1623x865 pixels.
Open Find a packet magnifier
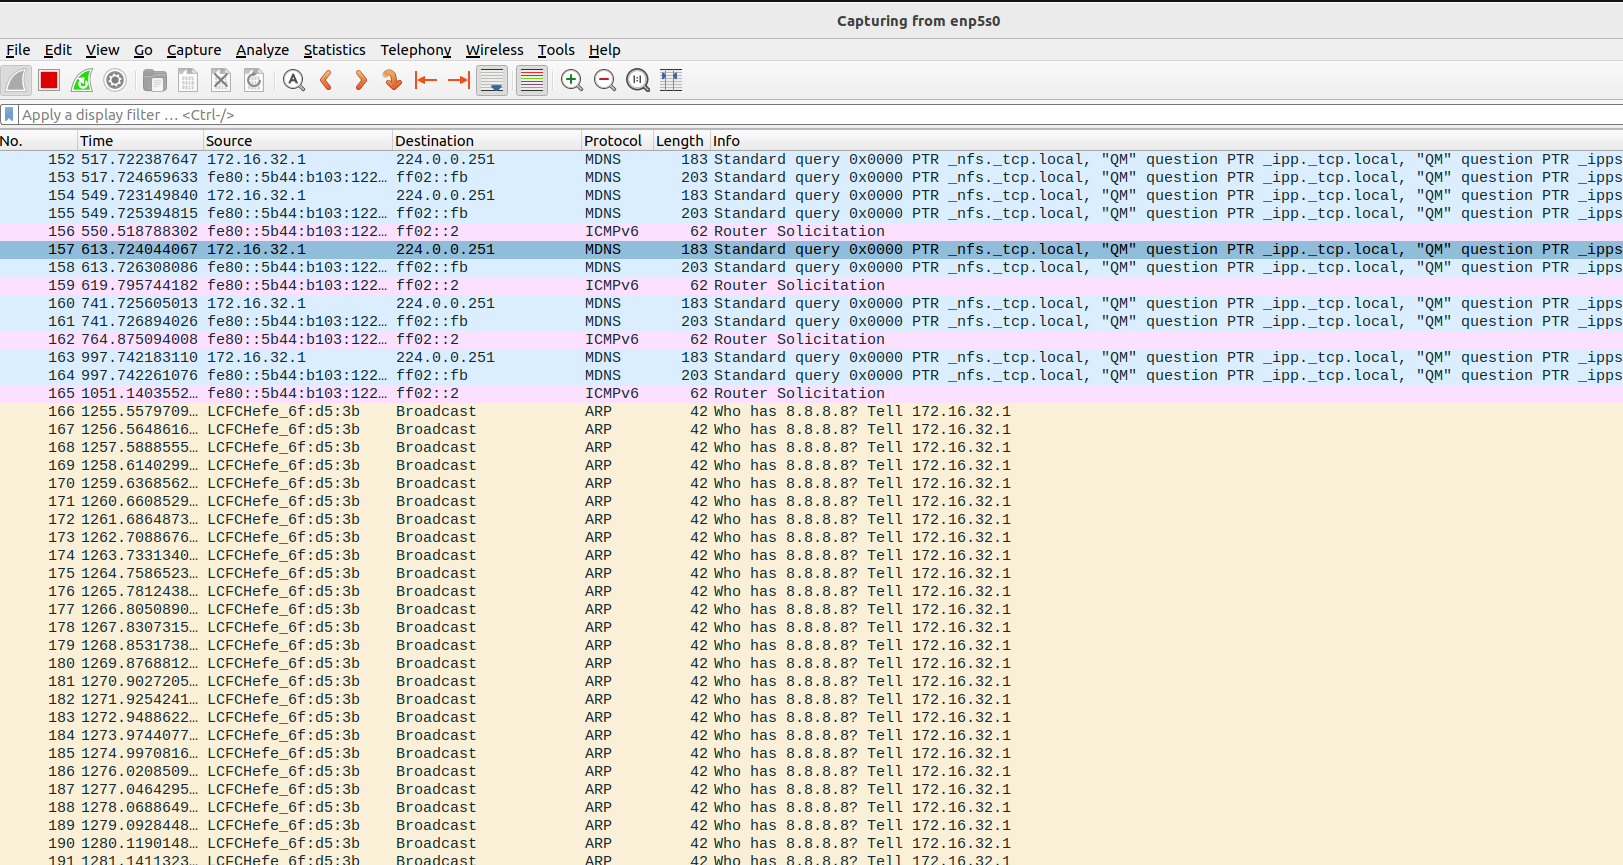(x=293, y=80)
